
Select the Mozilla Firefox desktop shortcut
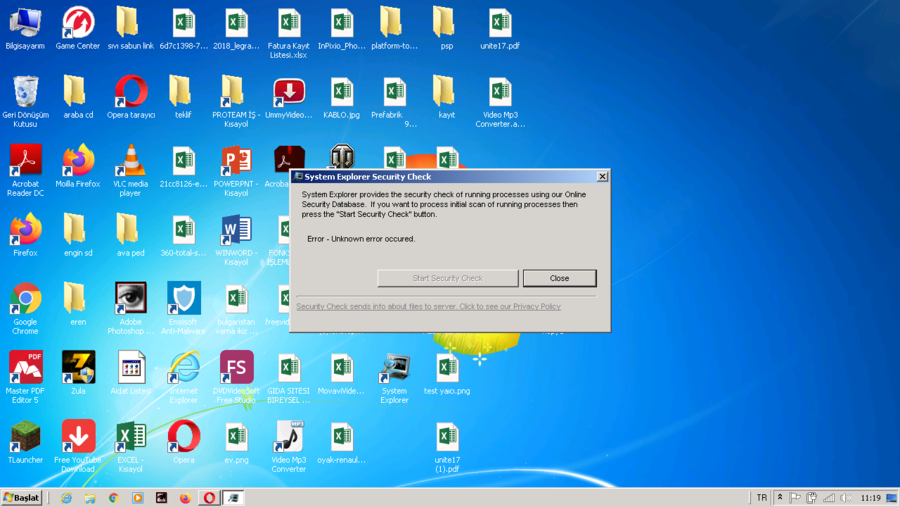click(77, 167)
